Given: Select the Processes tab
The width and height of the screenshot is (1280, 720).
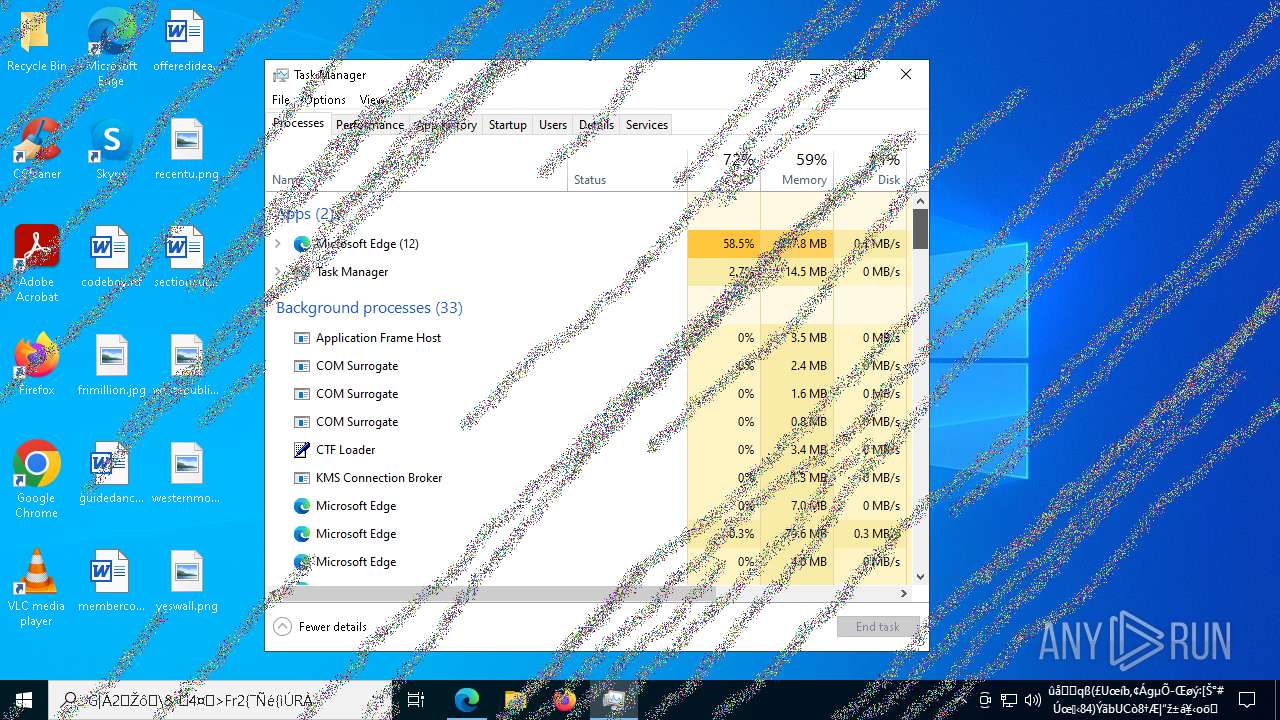Looking at the screenshot, I should coord(298,123).
